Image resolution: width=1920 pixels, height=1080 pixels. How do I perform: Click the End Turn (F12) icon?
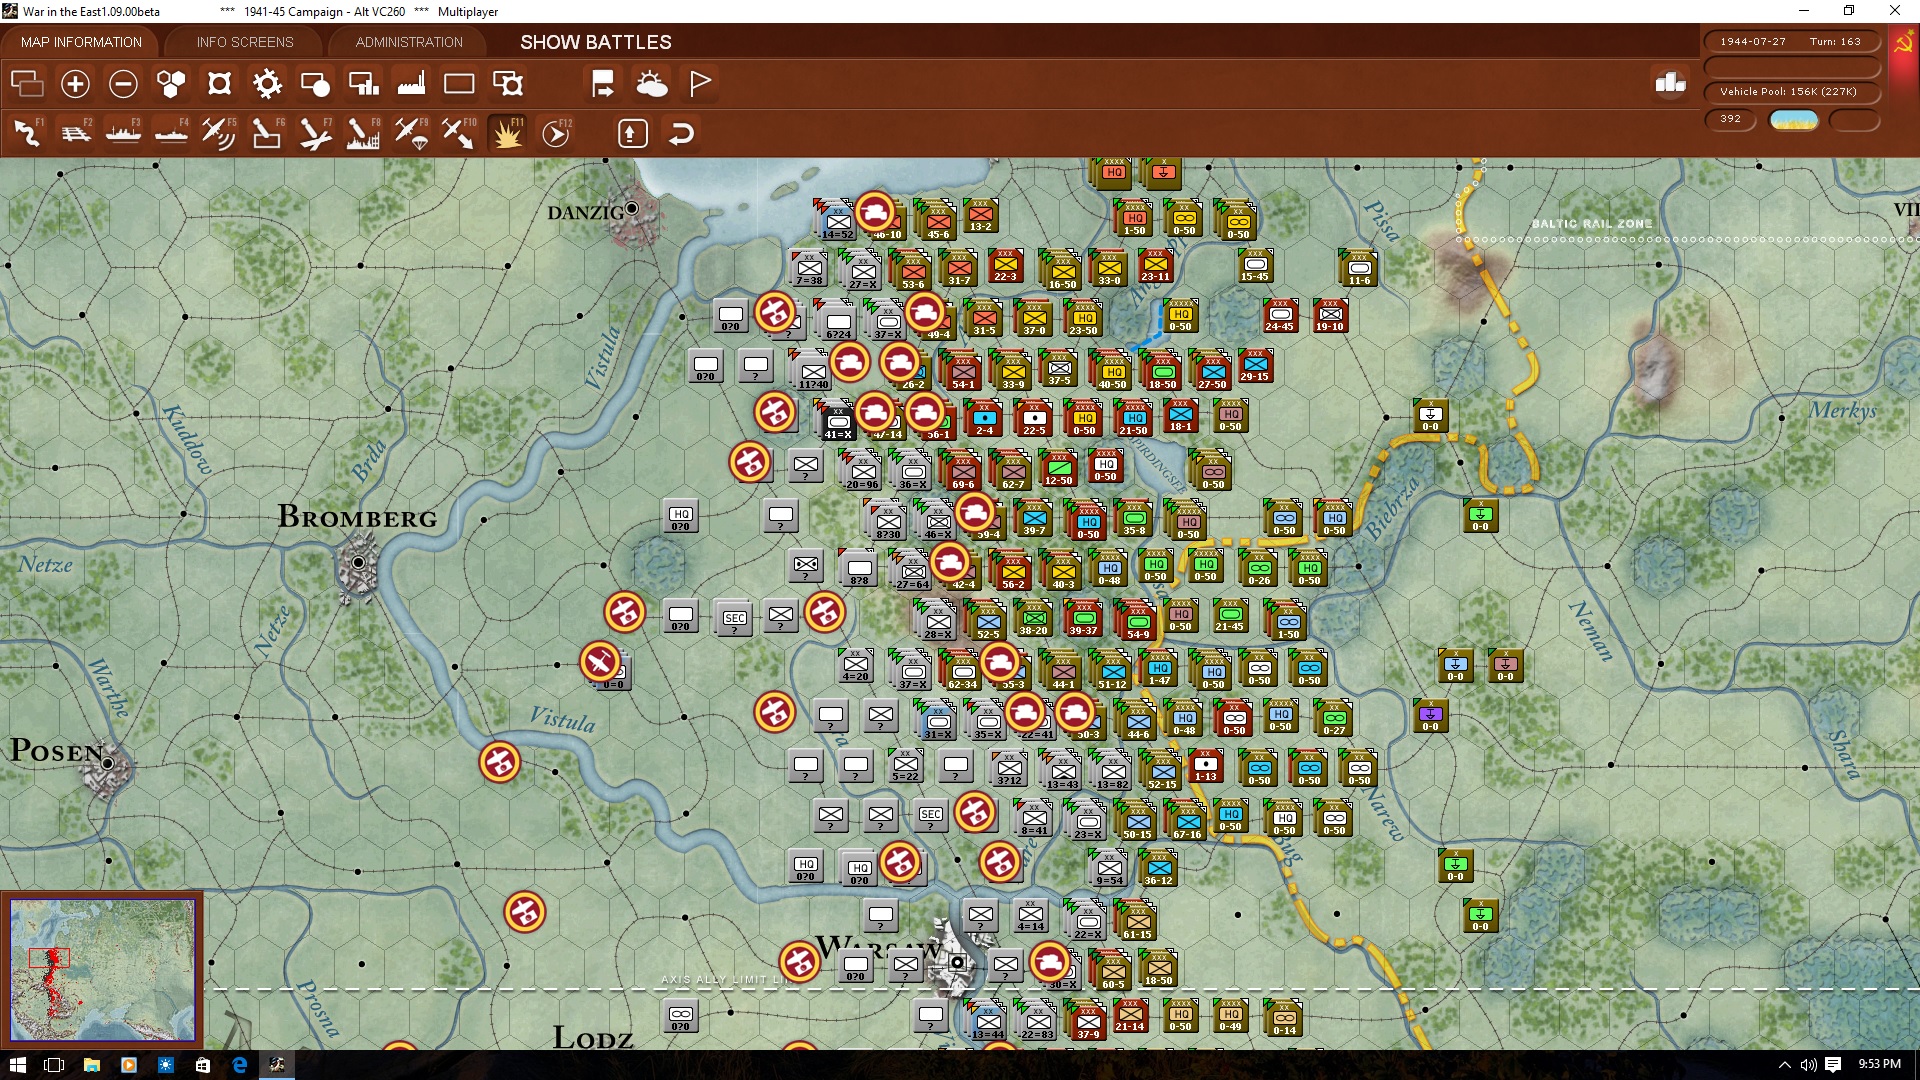coord(556,133)
